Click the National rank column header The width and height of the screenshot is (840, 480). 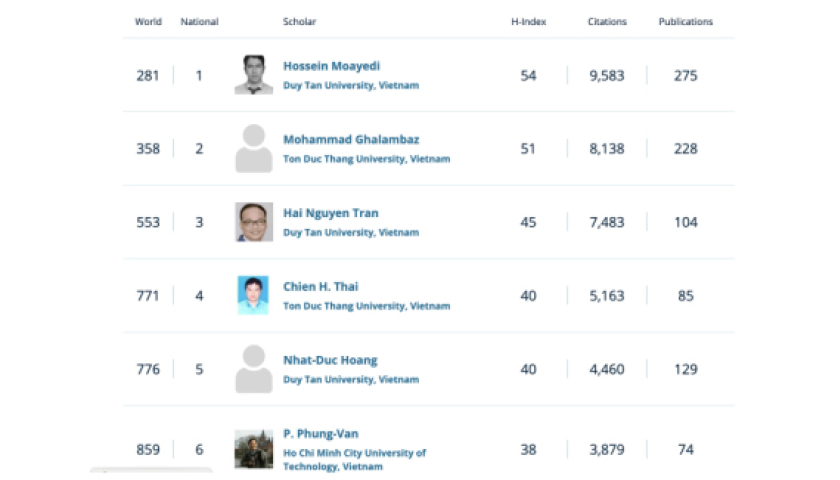click(199, 22)
